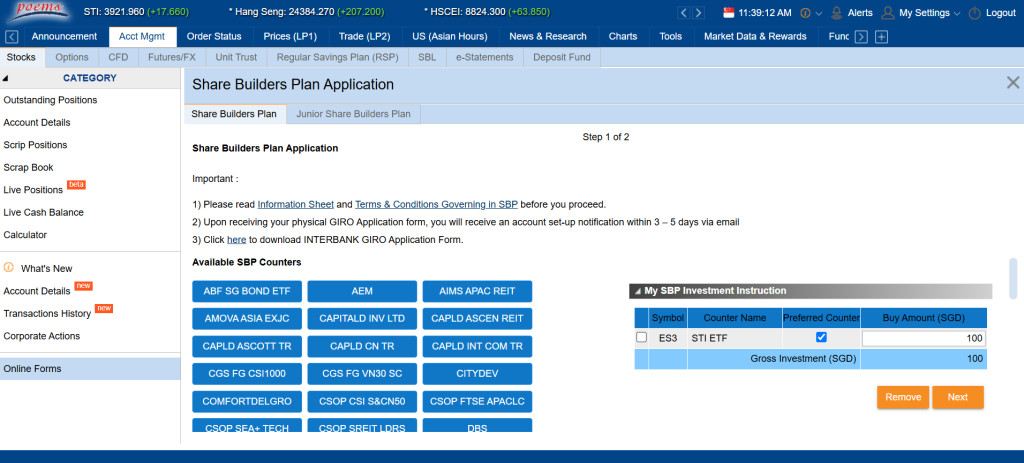Go to the Order Status tab

214,37
